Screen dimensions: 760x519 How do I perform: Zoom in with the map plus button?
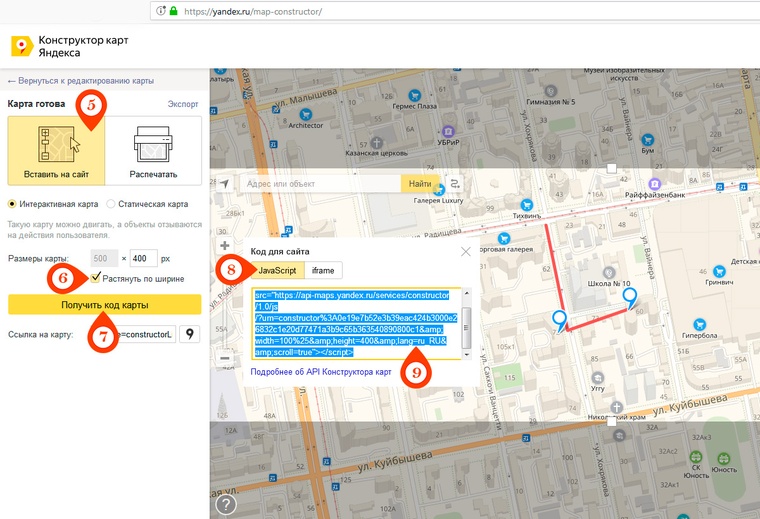(x=224, y=245)
